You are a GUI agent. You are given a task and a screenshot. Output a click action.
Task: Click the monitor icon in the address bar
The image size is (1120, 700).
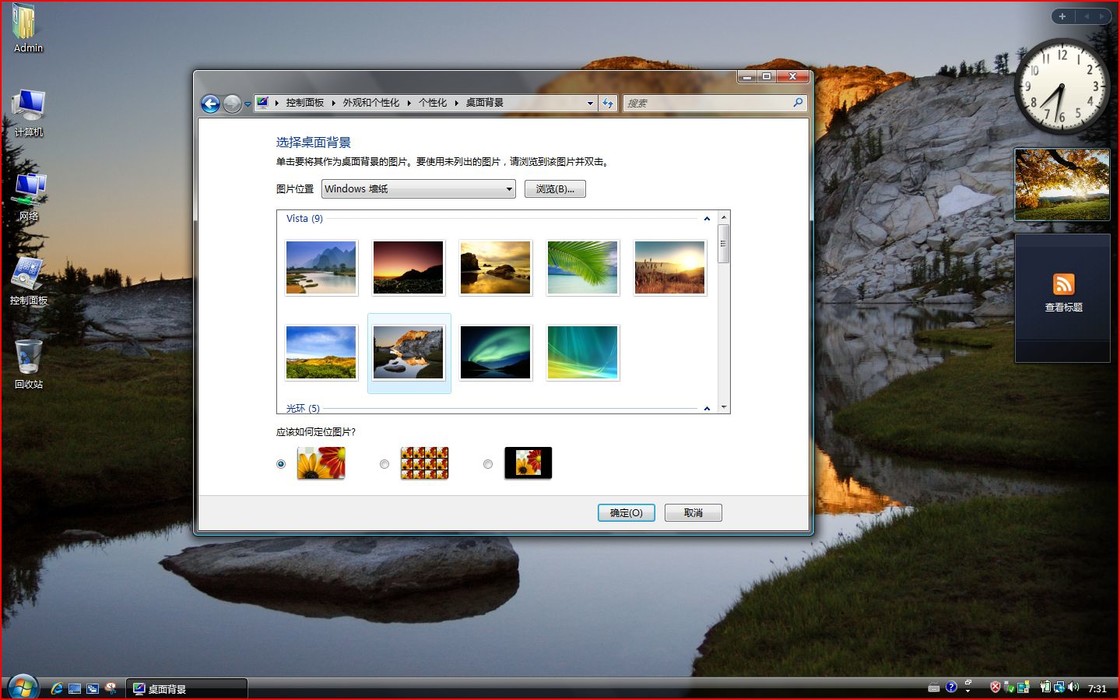coord(262,103)
